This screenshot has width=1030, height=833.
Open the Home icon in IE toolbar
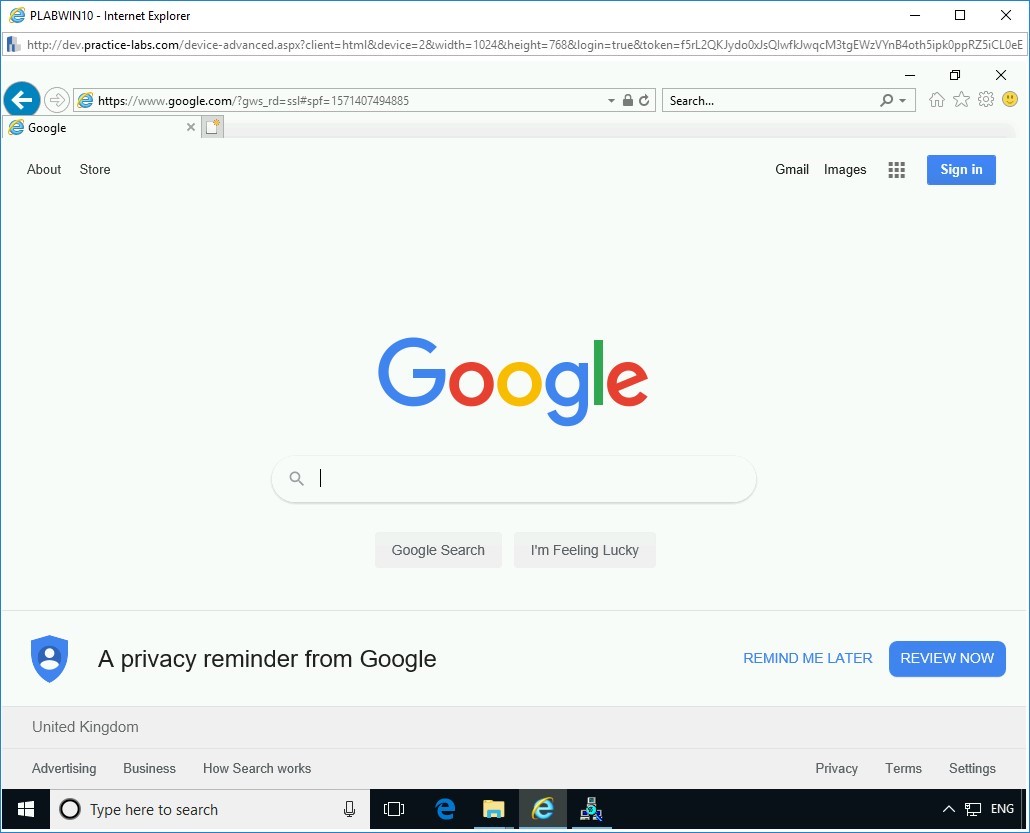(x=937, y=100)
